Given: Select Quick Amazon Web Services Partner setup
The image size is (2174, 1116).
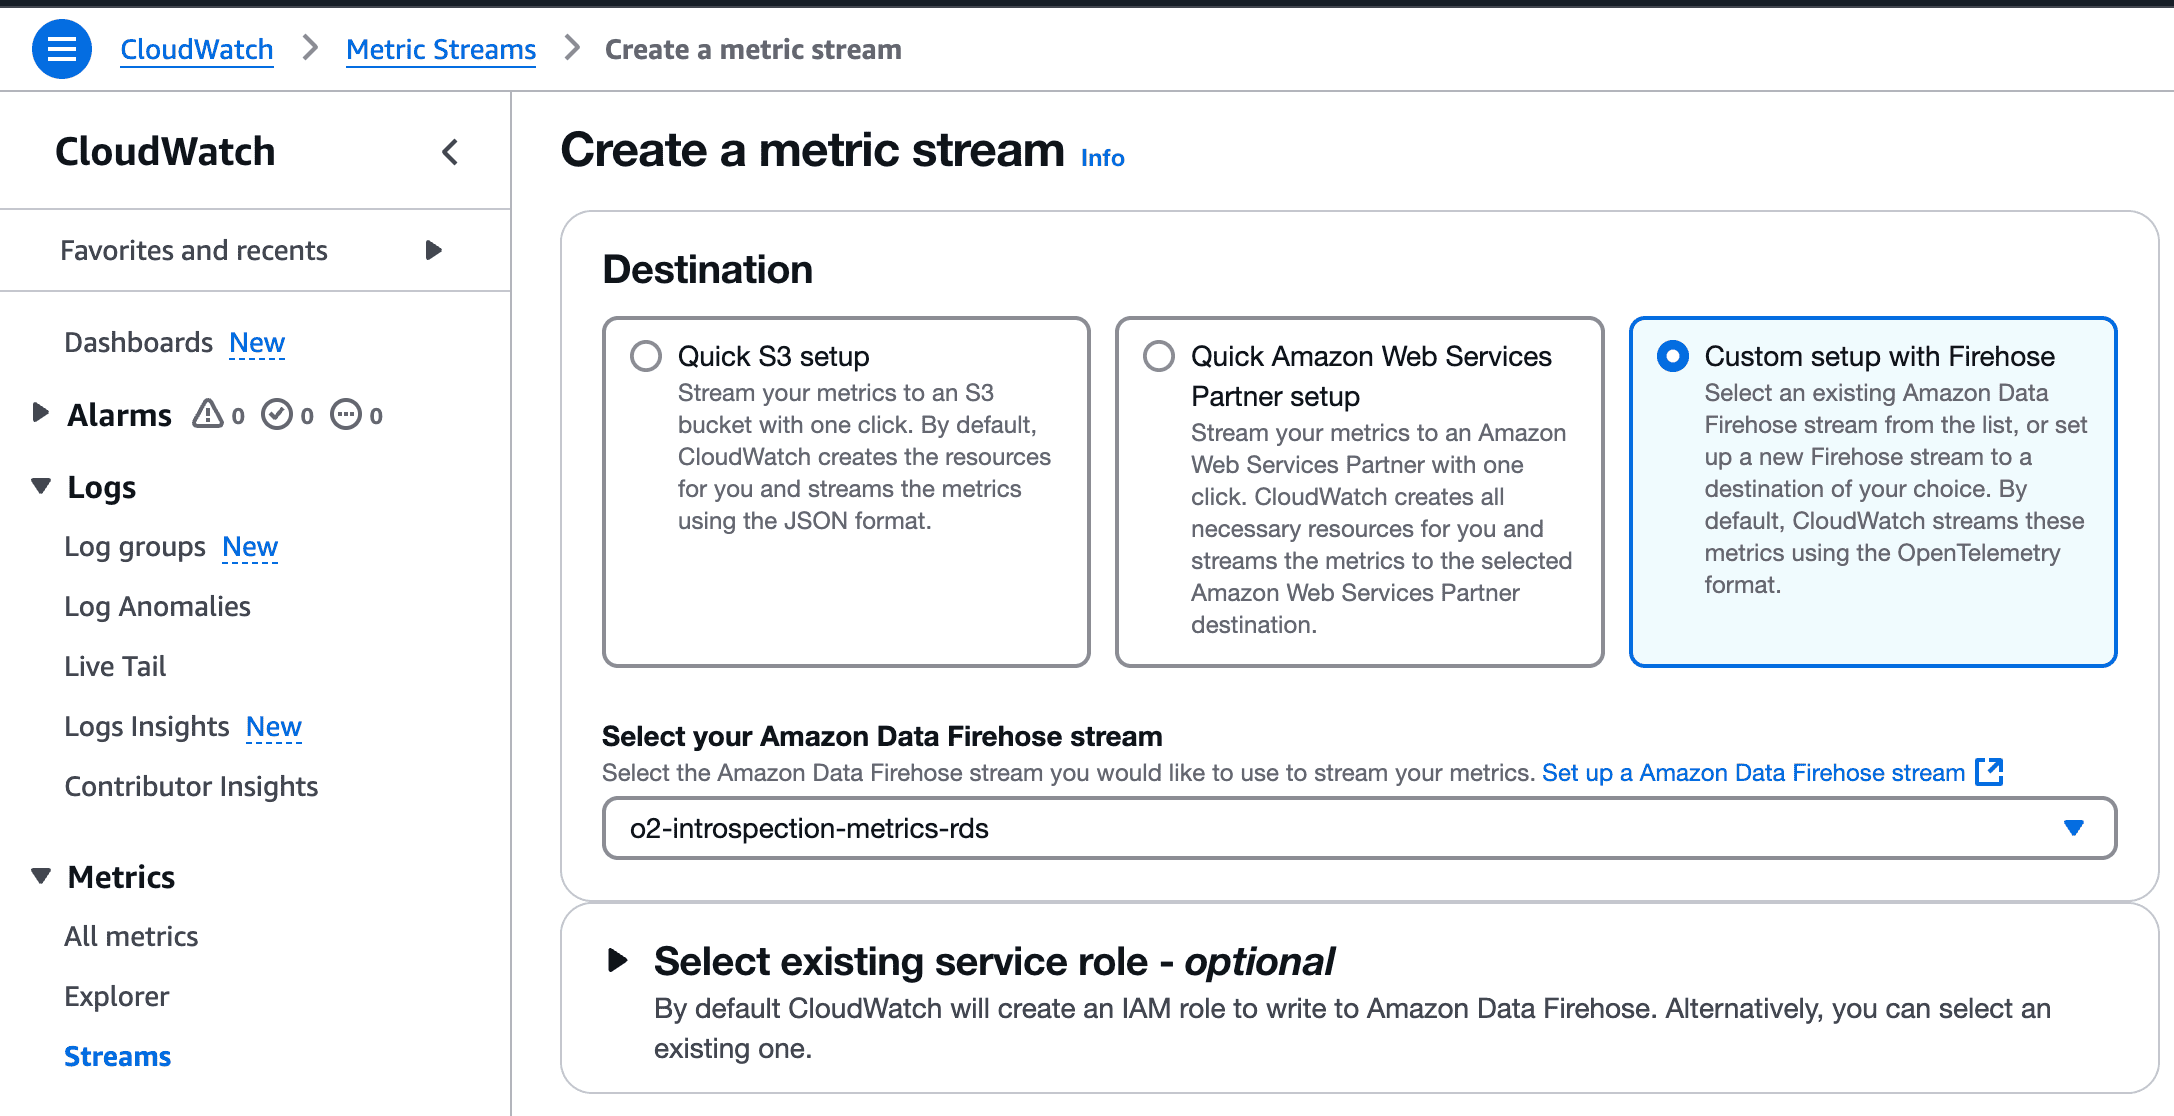Looking at the screenshot, I should pos(1158,355).
